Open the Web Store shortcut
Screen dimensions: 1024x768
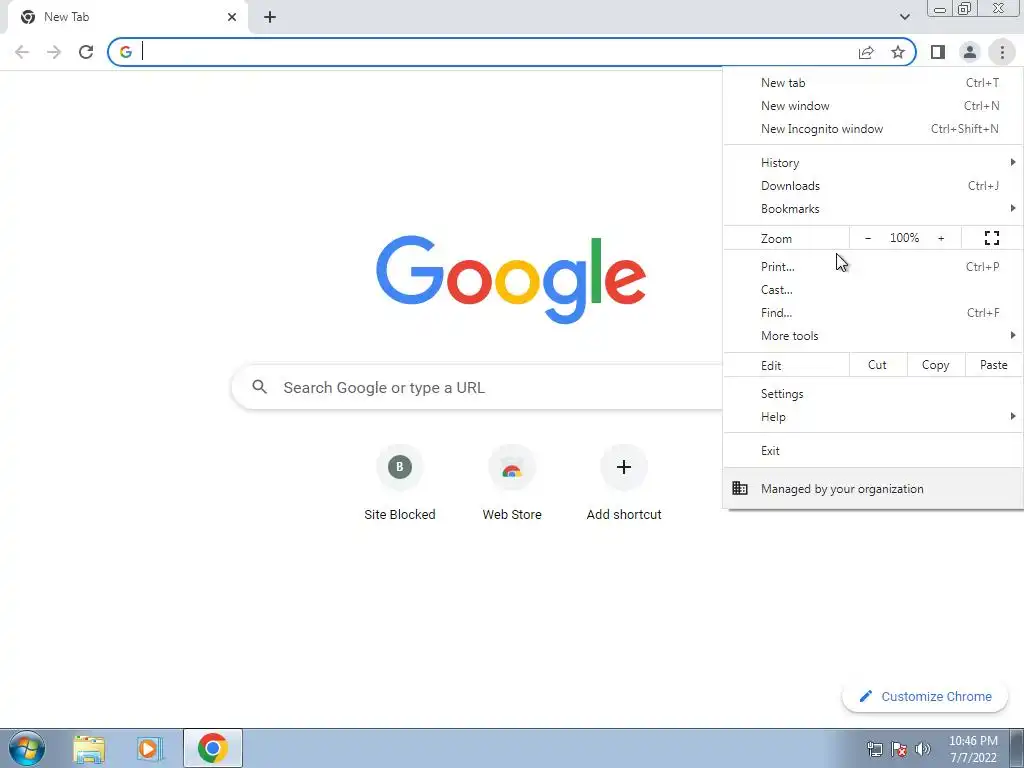(x=512, y=485)
